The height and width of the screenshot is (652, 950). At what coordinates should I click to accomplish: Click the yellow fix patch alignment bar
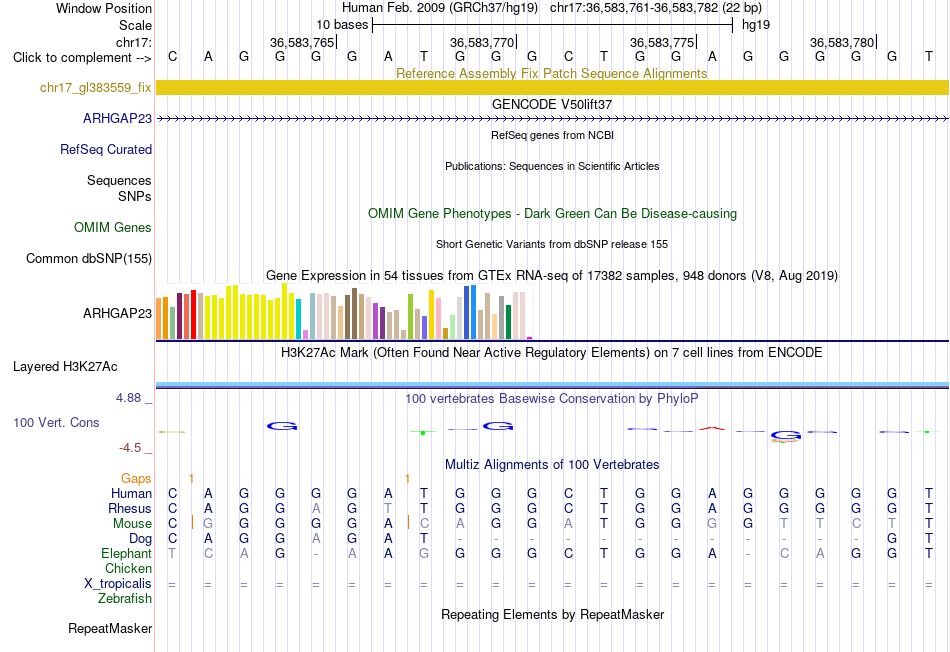click(x=552, y=87)
